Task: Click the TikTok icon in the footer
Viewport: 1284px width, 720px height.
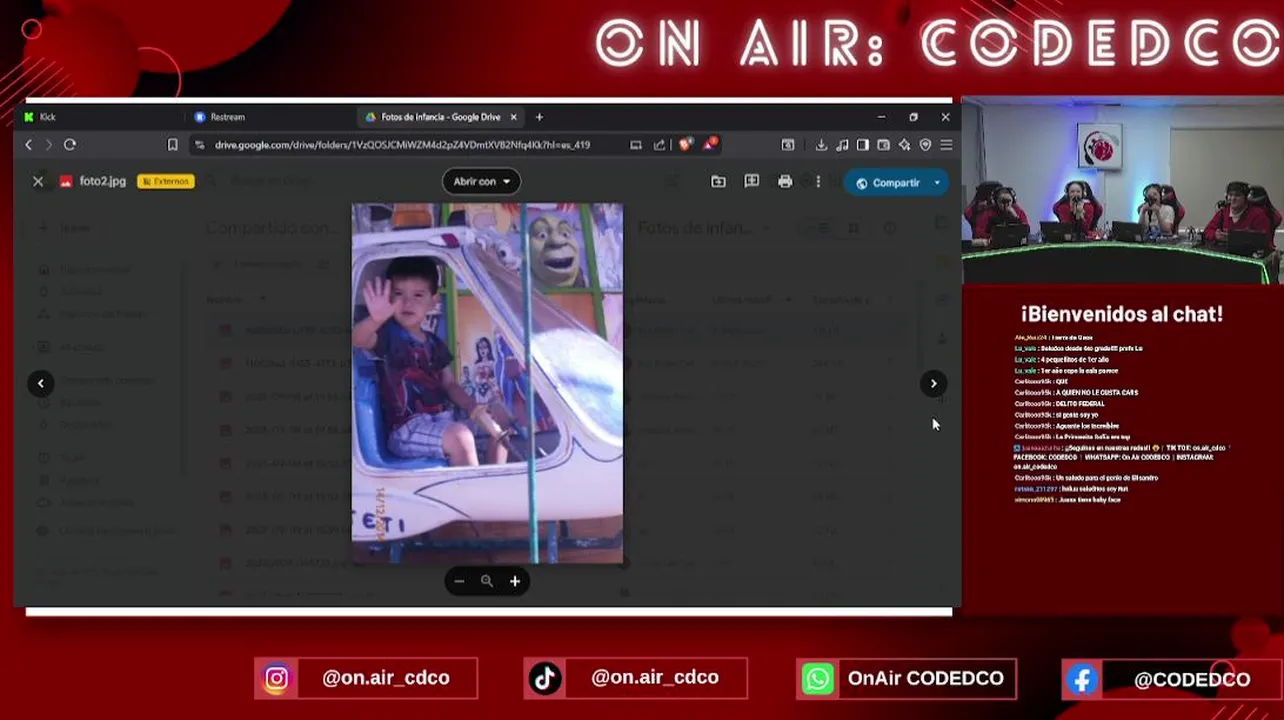Action: point(545,679)
